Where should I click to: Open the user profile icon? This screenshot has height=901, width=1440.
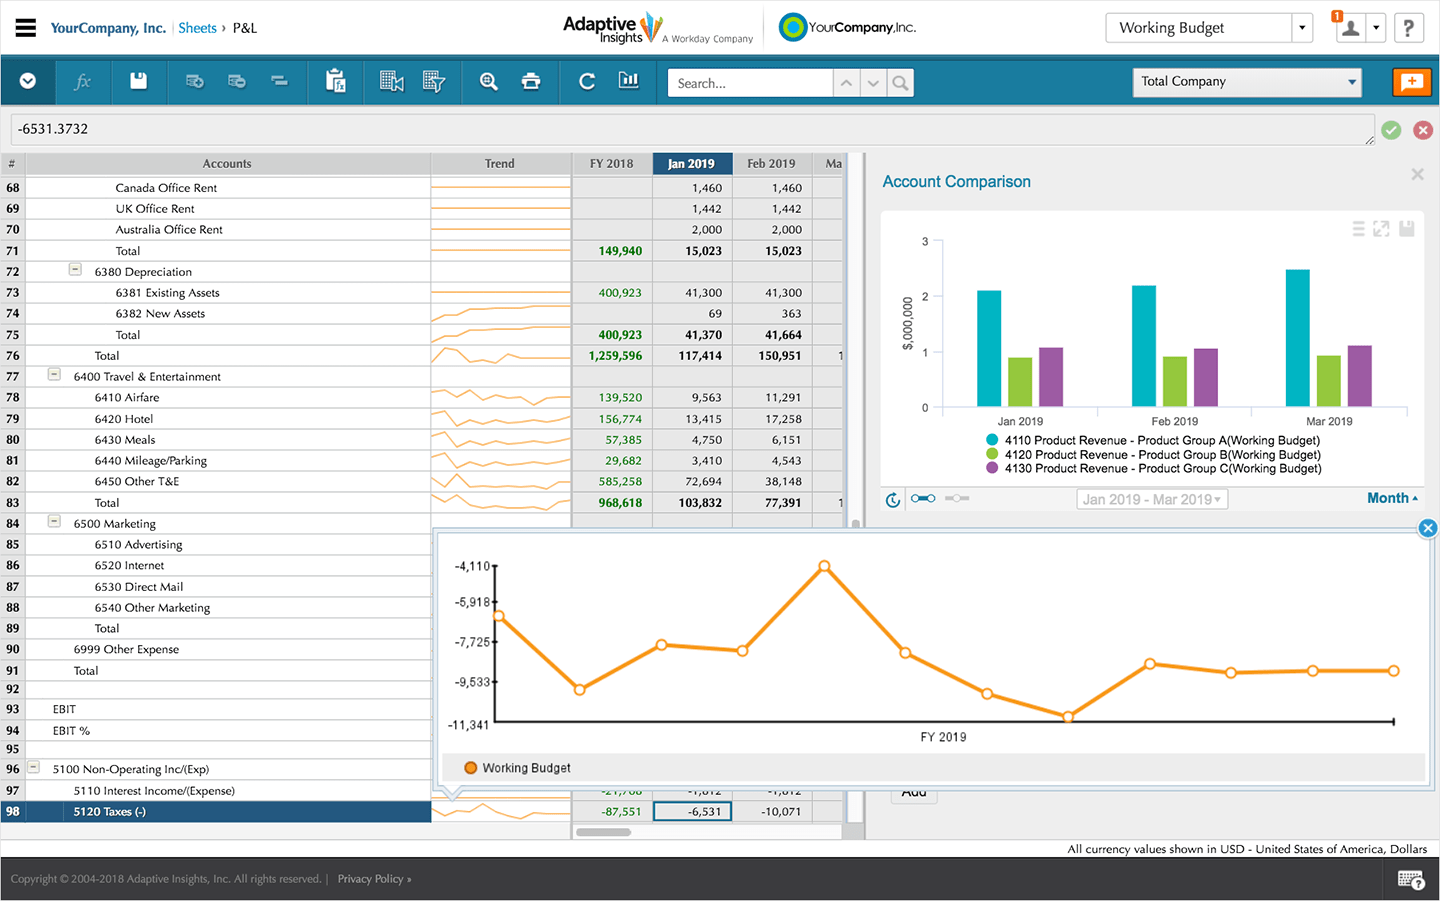pos(1350,28)
